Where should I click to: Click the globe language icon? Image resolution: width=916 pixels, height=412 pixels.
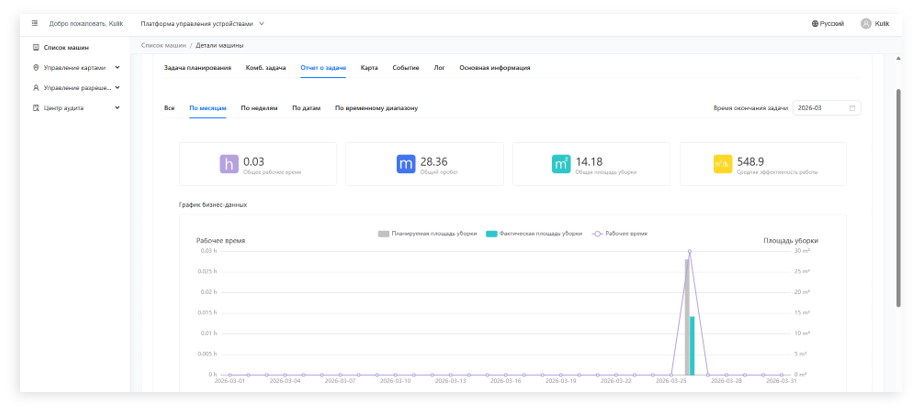(815, 24)
